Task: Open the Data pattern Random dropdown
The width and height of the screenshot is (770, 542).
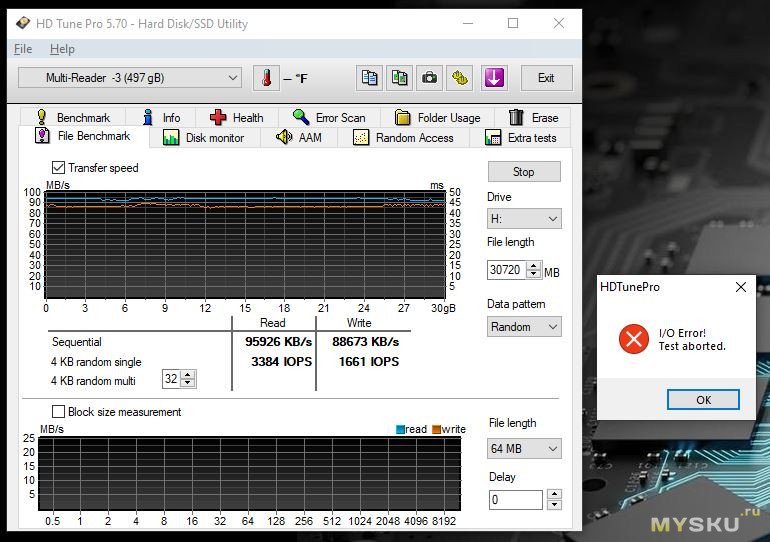Action: pos(524,326)
